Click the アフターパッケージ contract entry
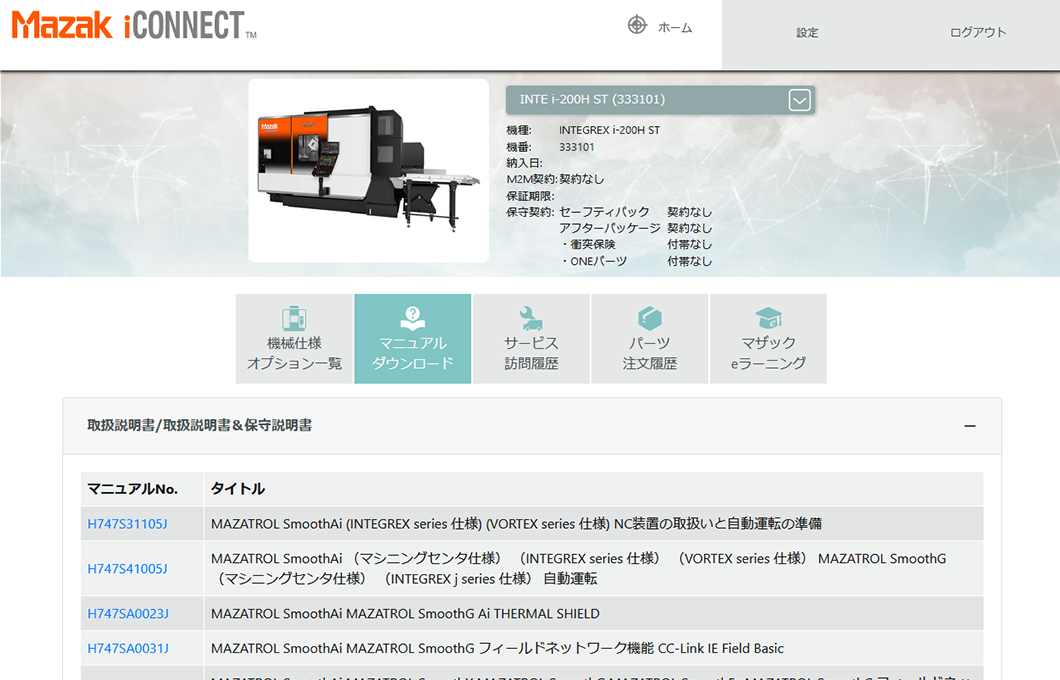 (610, 228)
